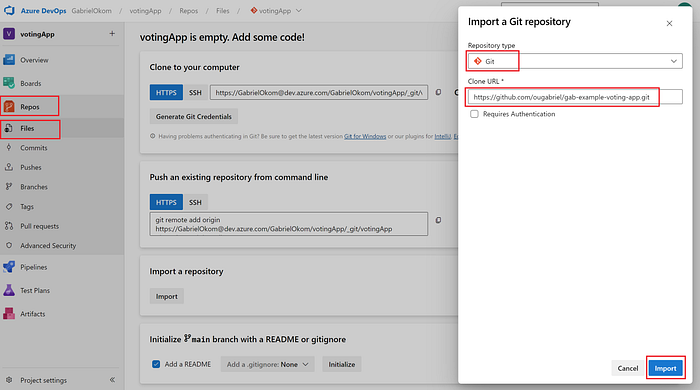Click Cancel in the import dialog
The height and width of the screenshot is (390, 700).
pos(628,368)
